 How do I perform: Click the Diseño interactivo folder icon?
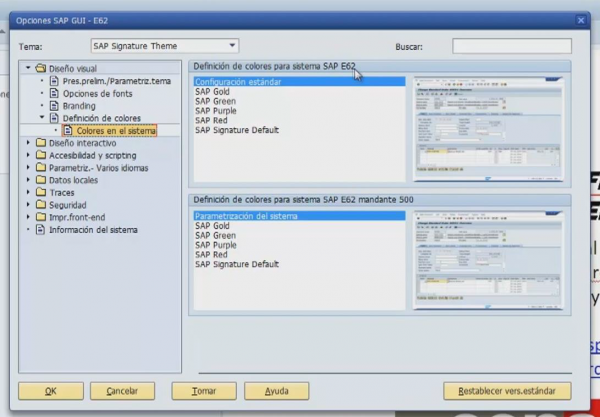click(41, 143)
